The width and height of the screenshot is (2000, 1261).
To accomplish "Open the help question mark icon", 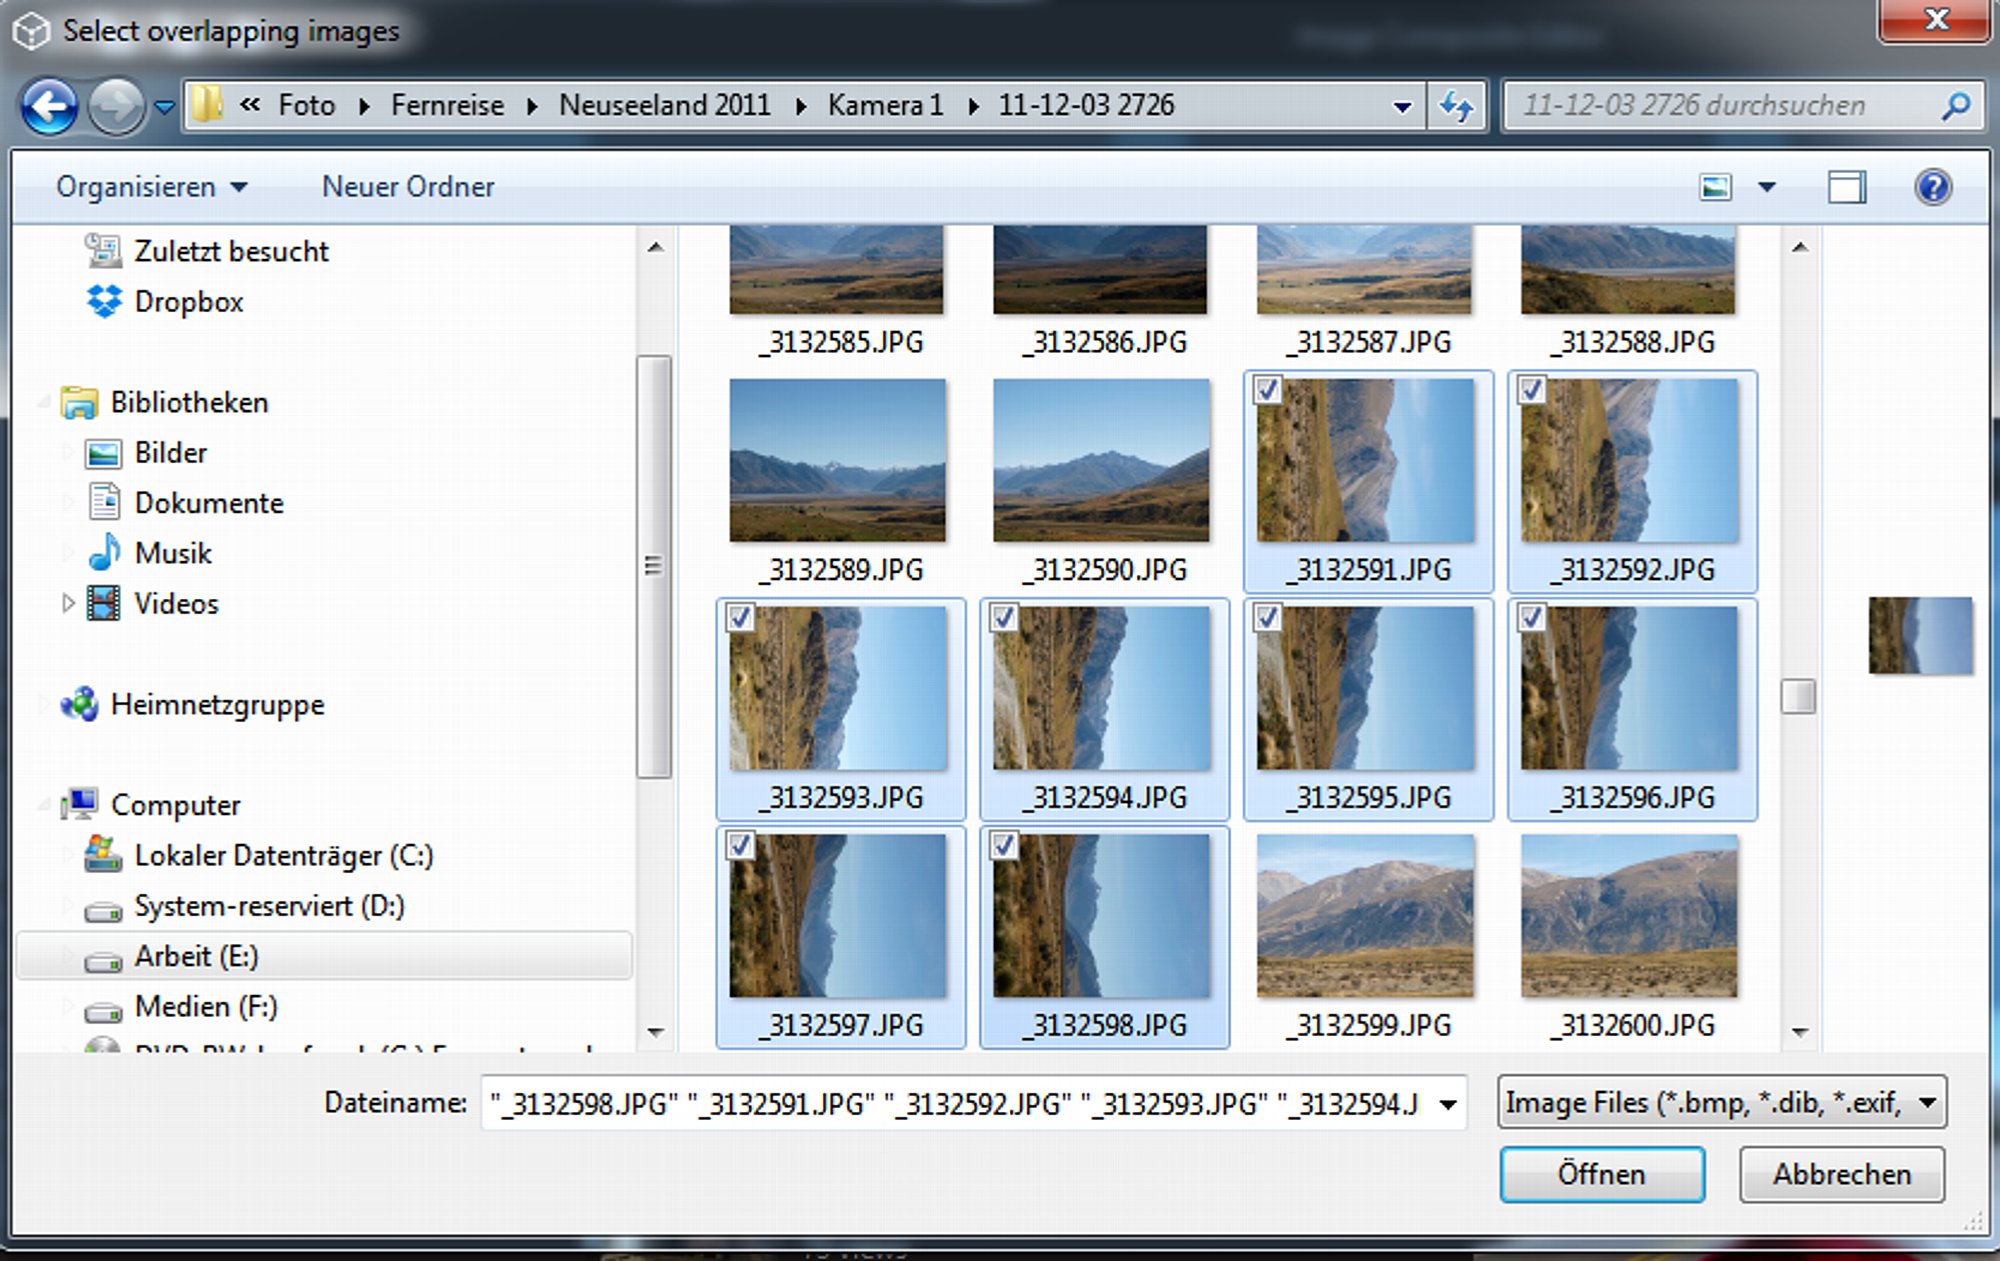I will click(1933, 187).
